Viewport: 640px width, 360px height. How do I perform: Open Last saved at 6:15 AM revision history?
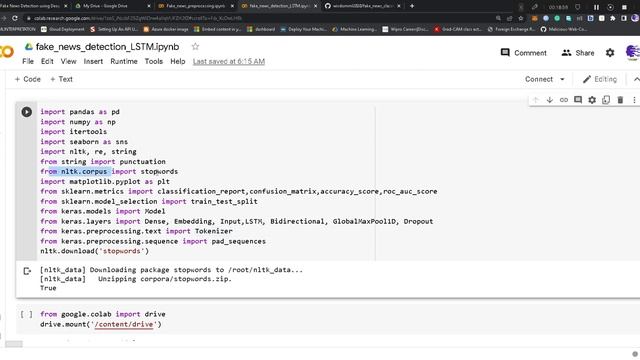point(229,61)
